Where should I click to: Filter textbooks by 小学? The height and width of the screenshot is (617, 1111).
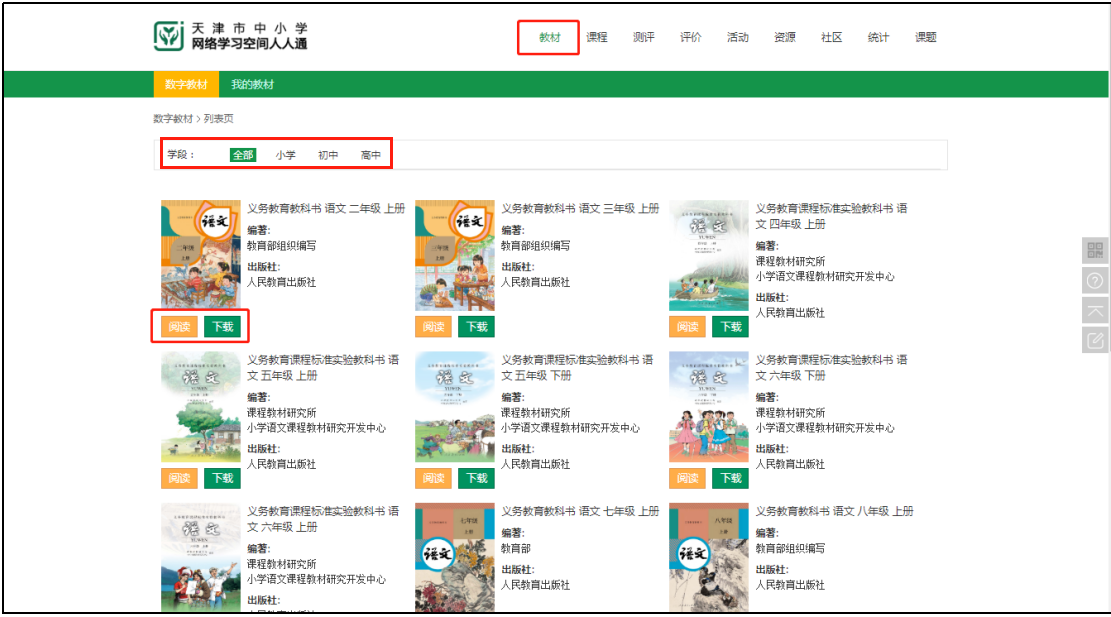click(286, 155)
